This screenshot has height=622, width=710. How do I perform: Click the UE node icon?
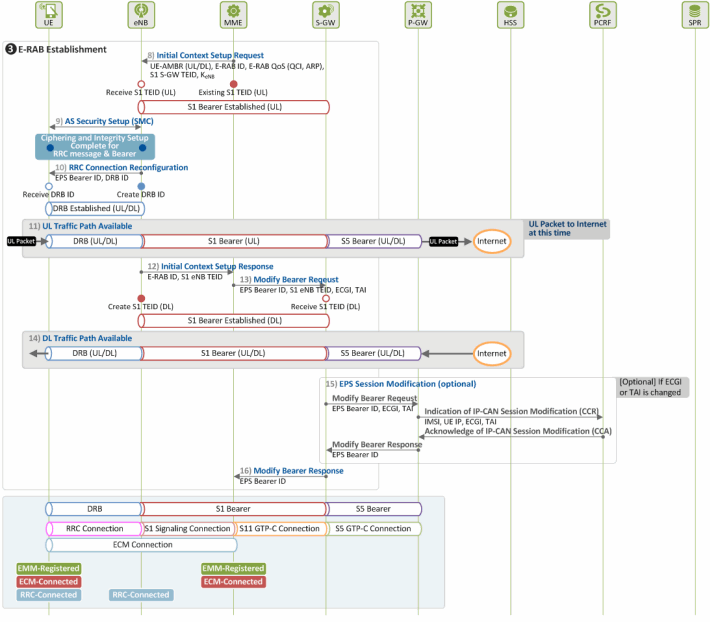[x=49, y=14]
